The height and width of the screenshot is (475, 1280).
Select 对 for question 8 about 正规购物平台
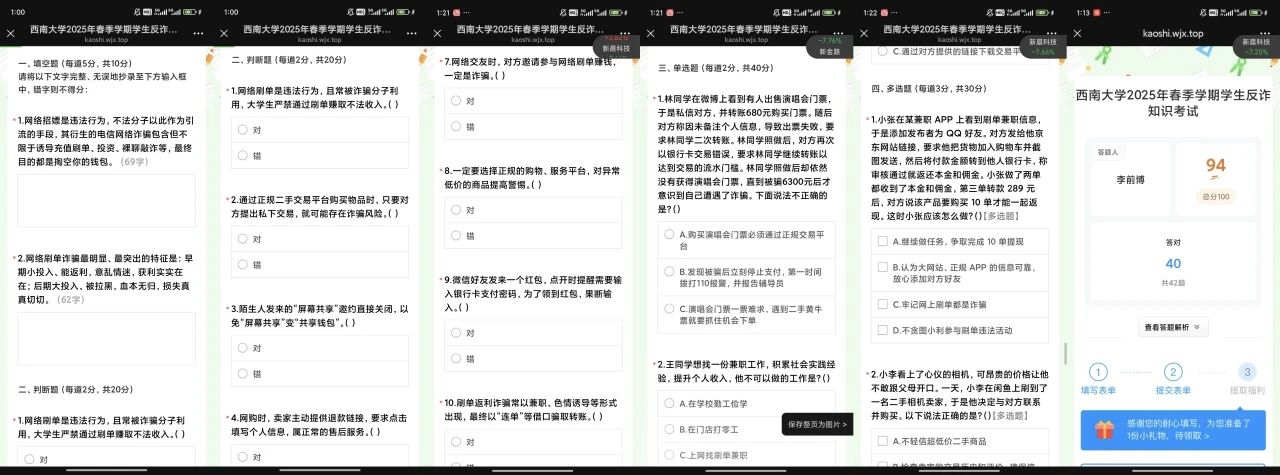coord(456,210)
